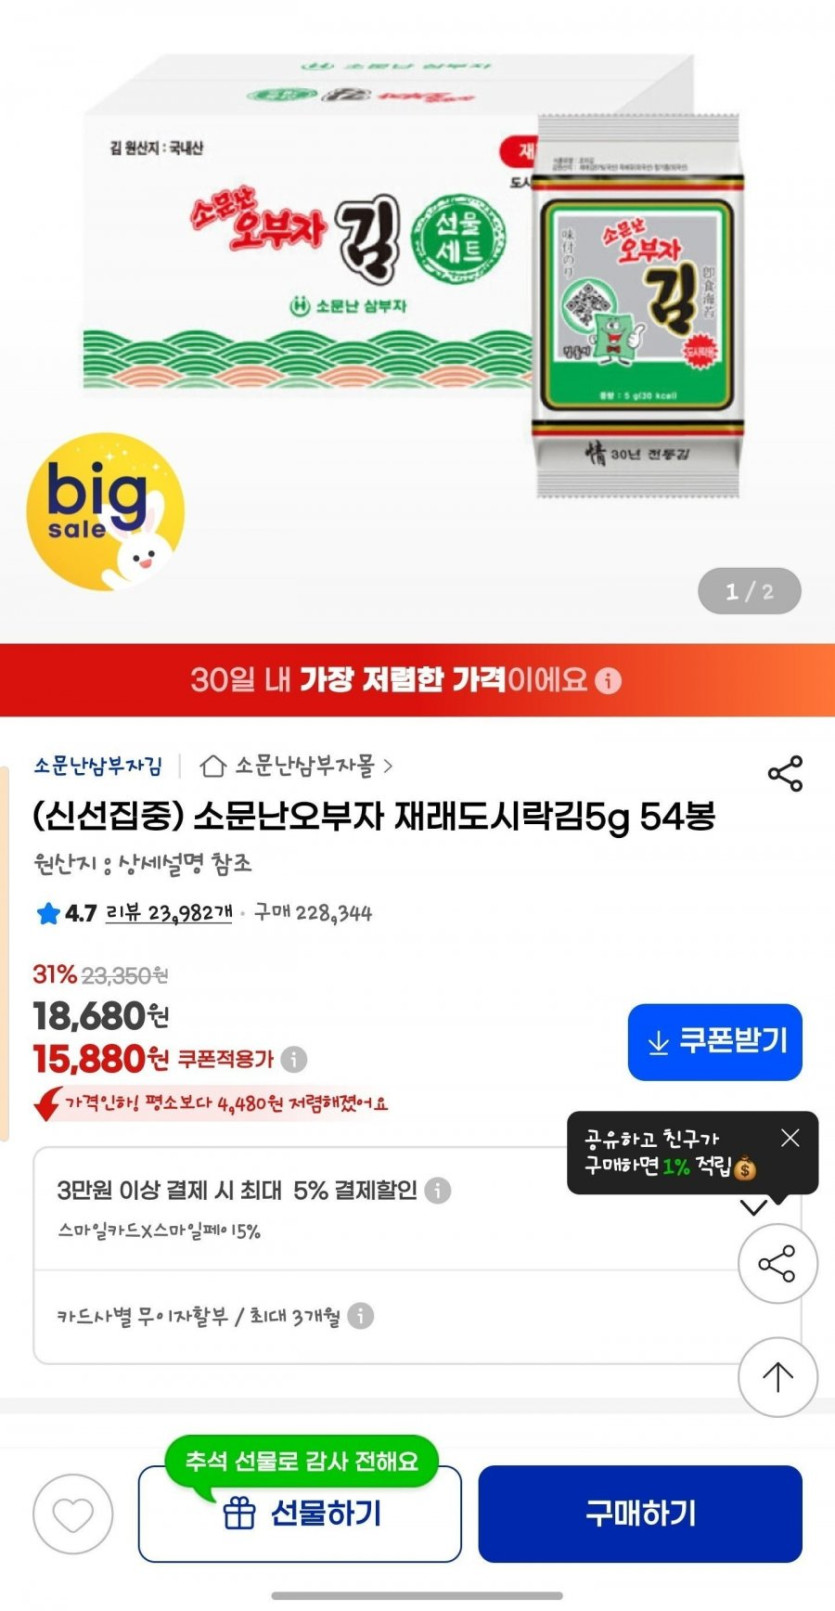This screenshot has width=835, height=1611.
Task: Add product to wishlist with heart icon
Action: coord(73,1513)
